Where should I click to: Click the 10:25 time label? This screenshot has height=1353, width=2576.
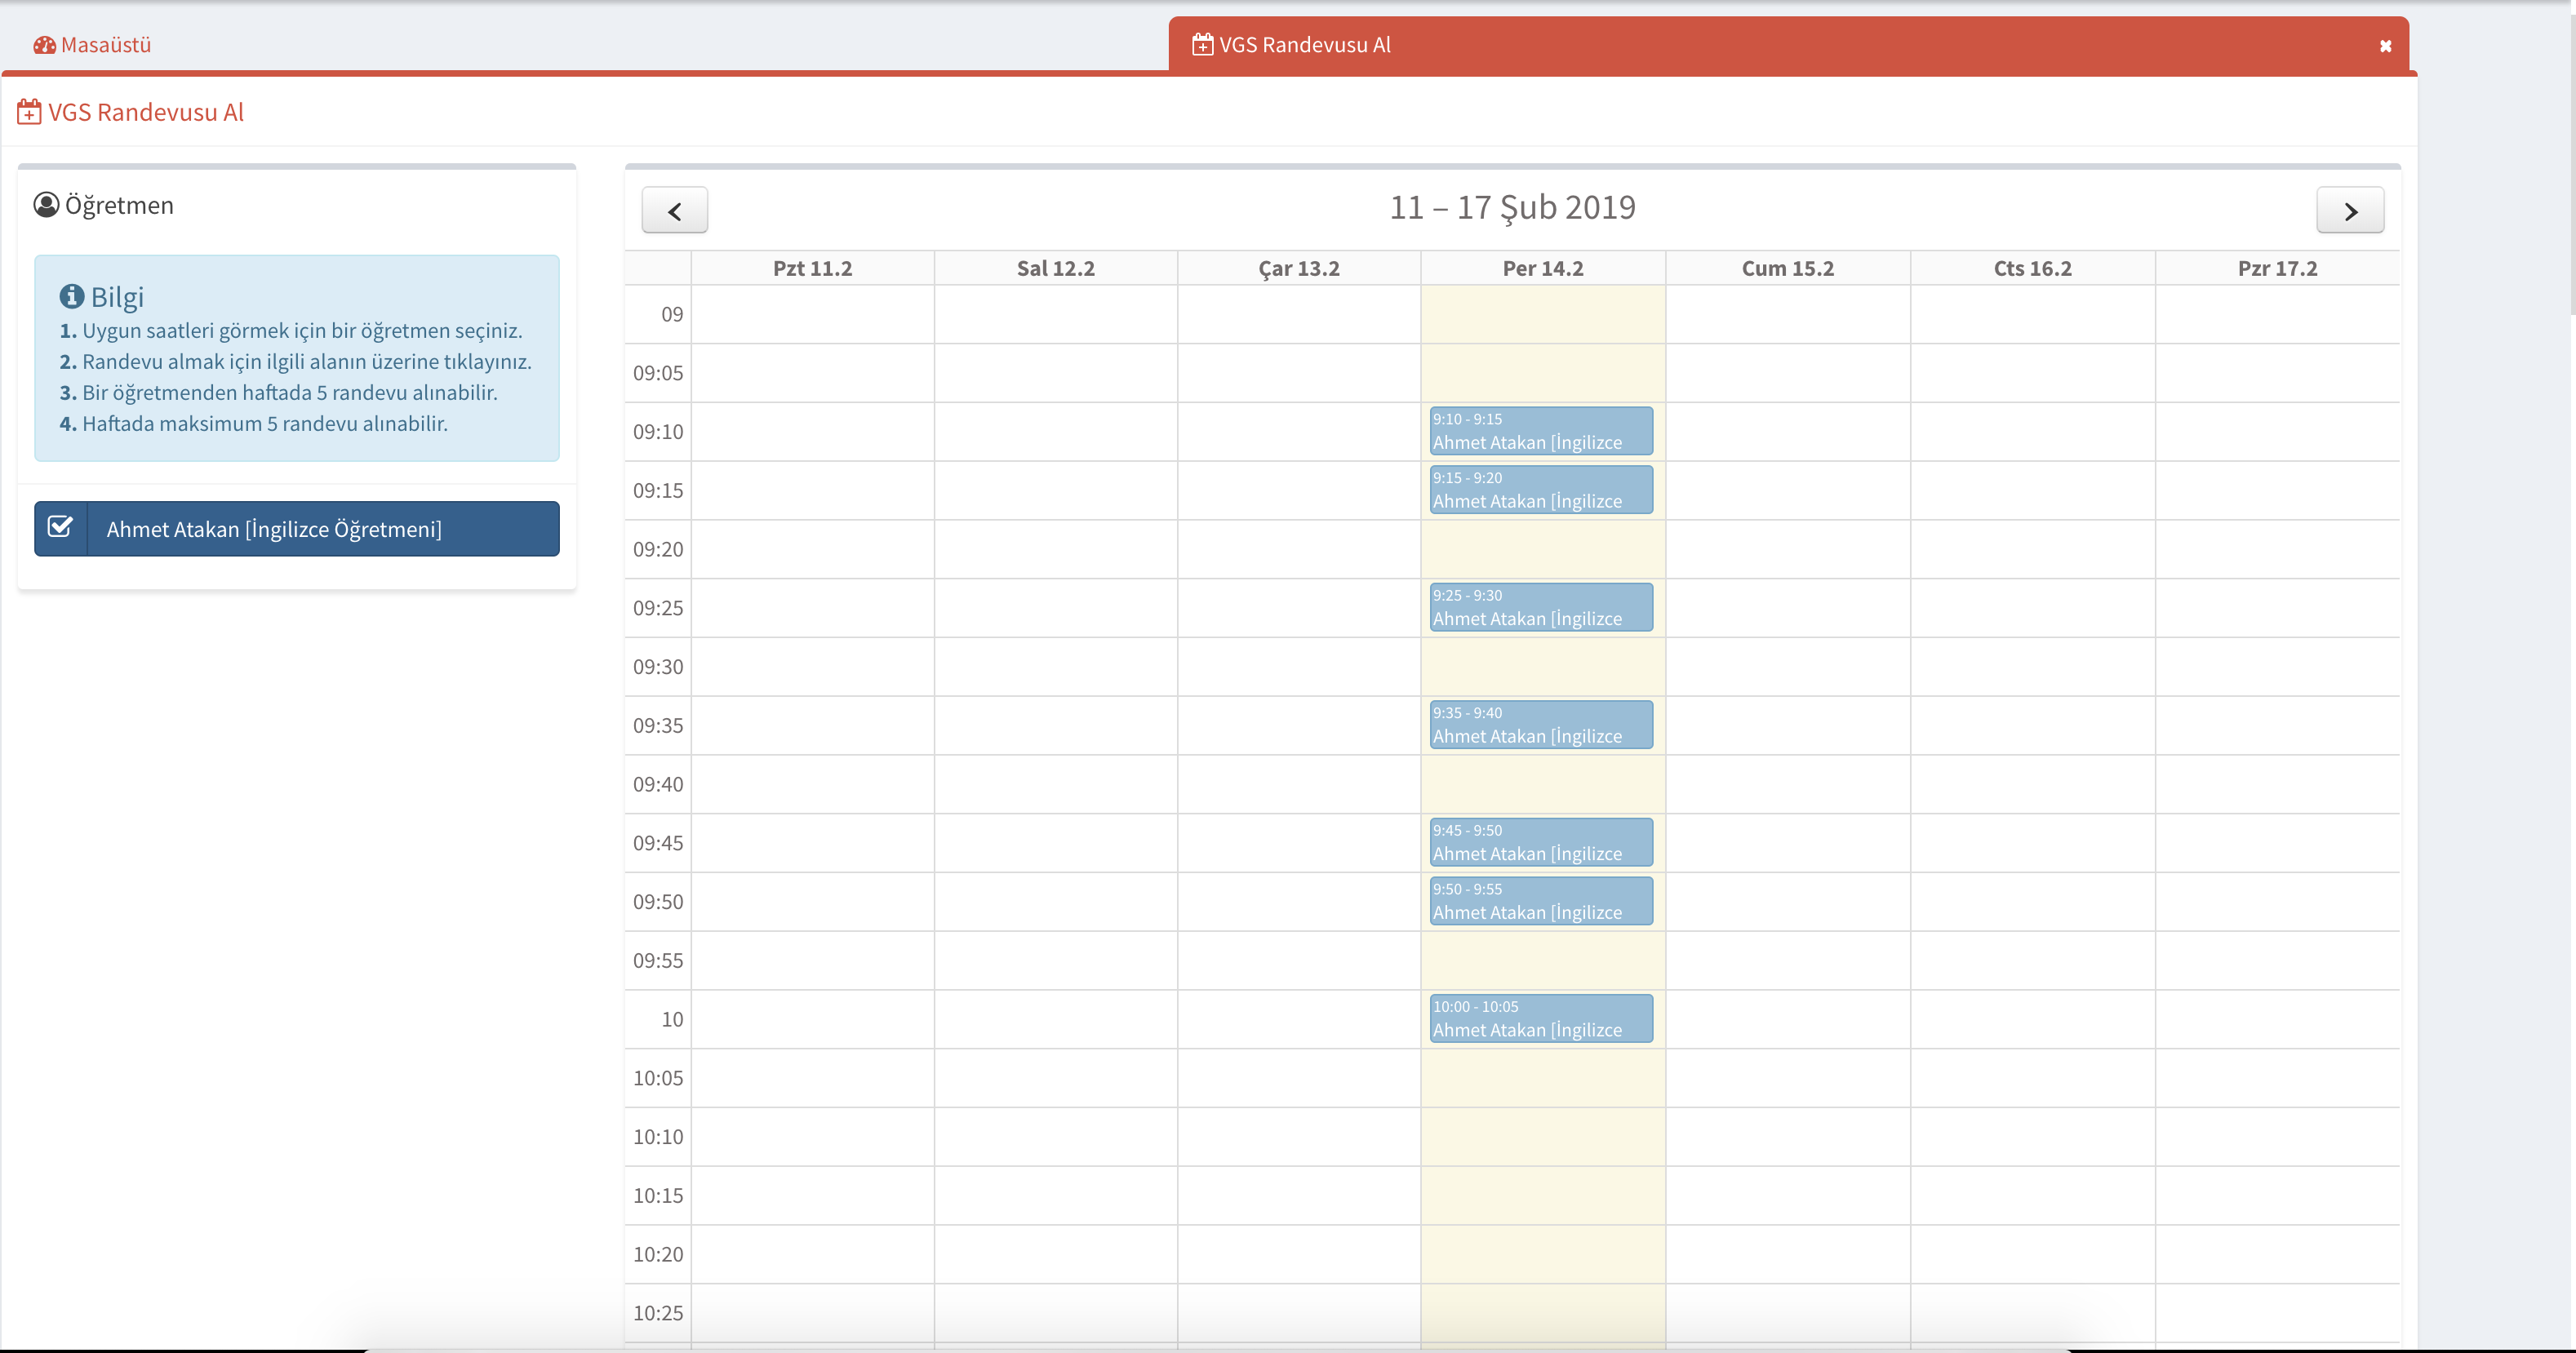click(x=658, y=1313)
